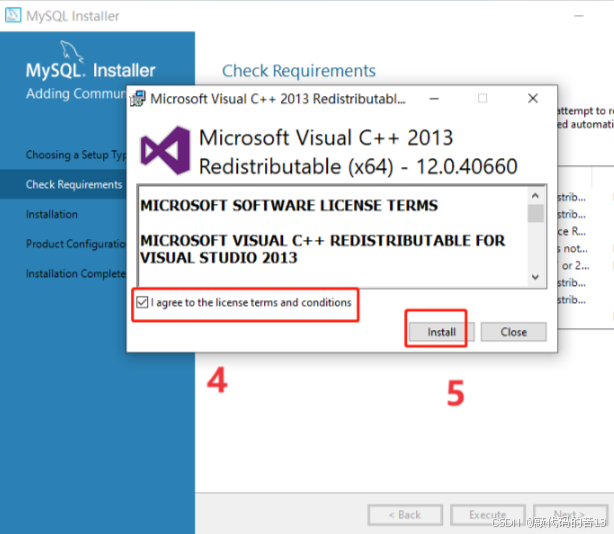Minimize the Visual C++ Redistributable dialog
This screenshot has width=614, height=534.
(x=434, y=99)
